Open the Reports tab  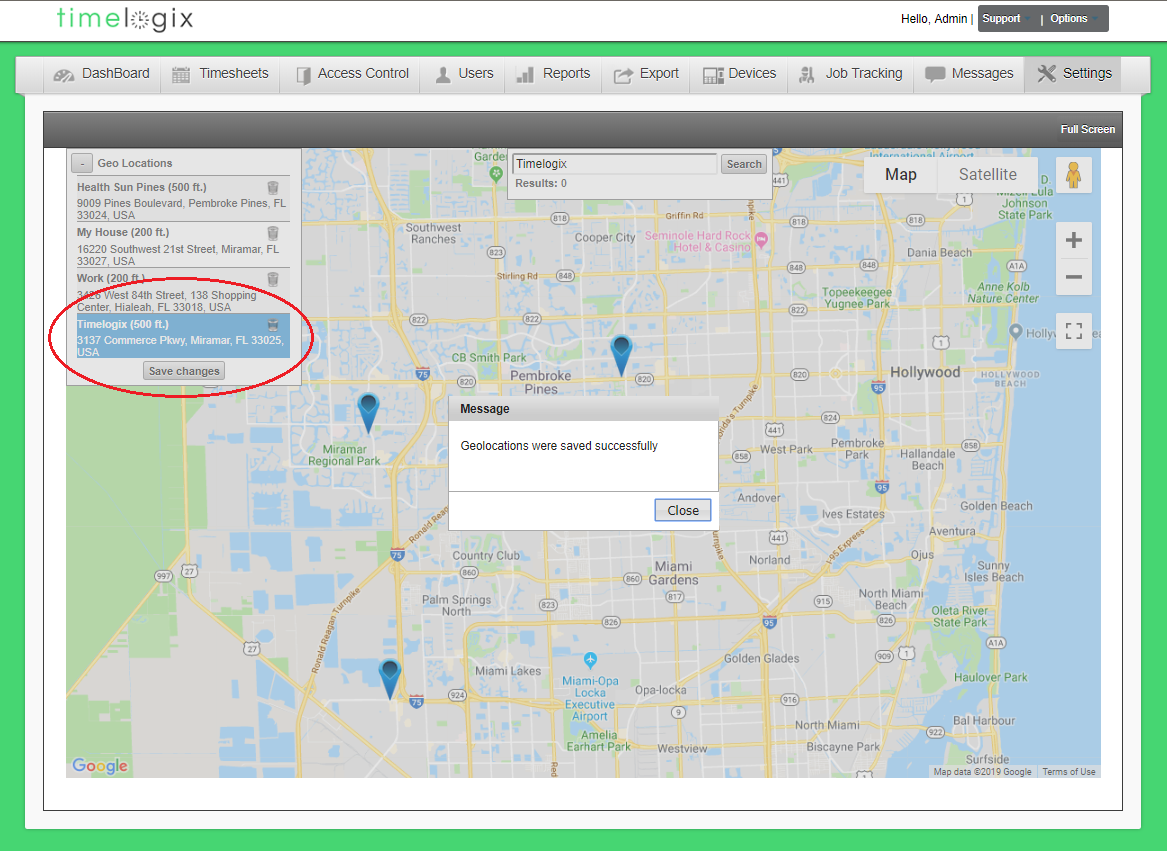553,74
